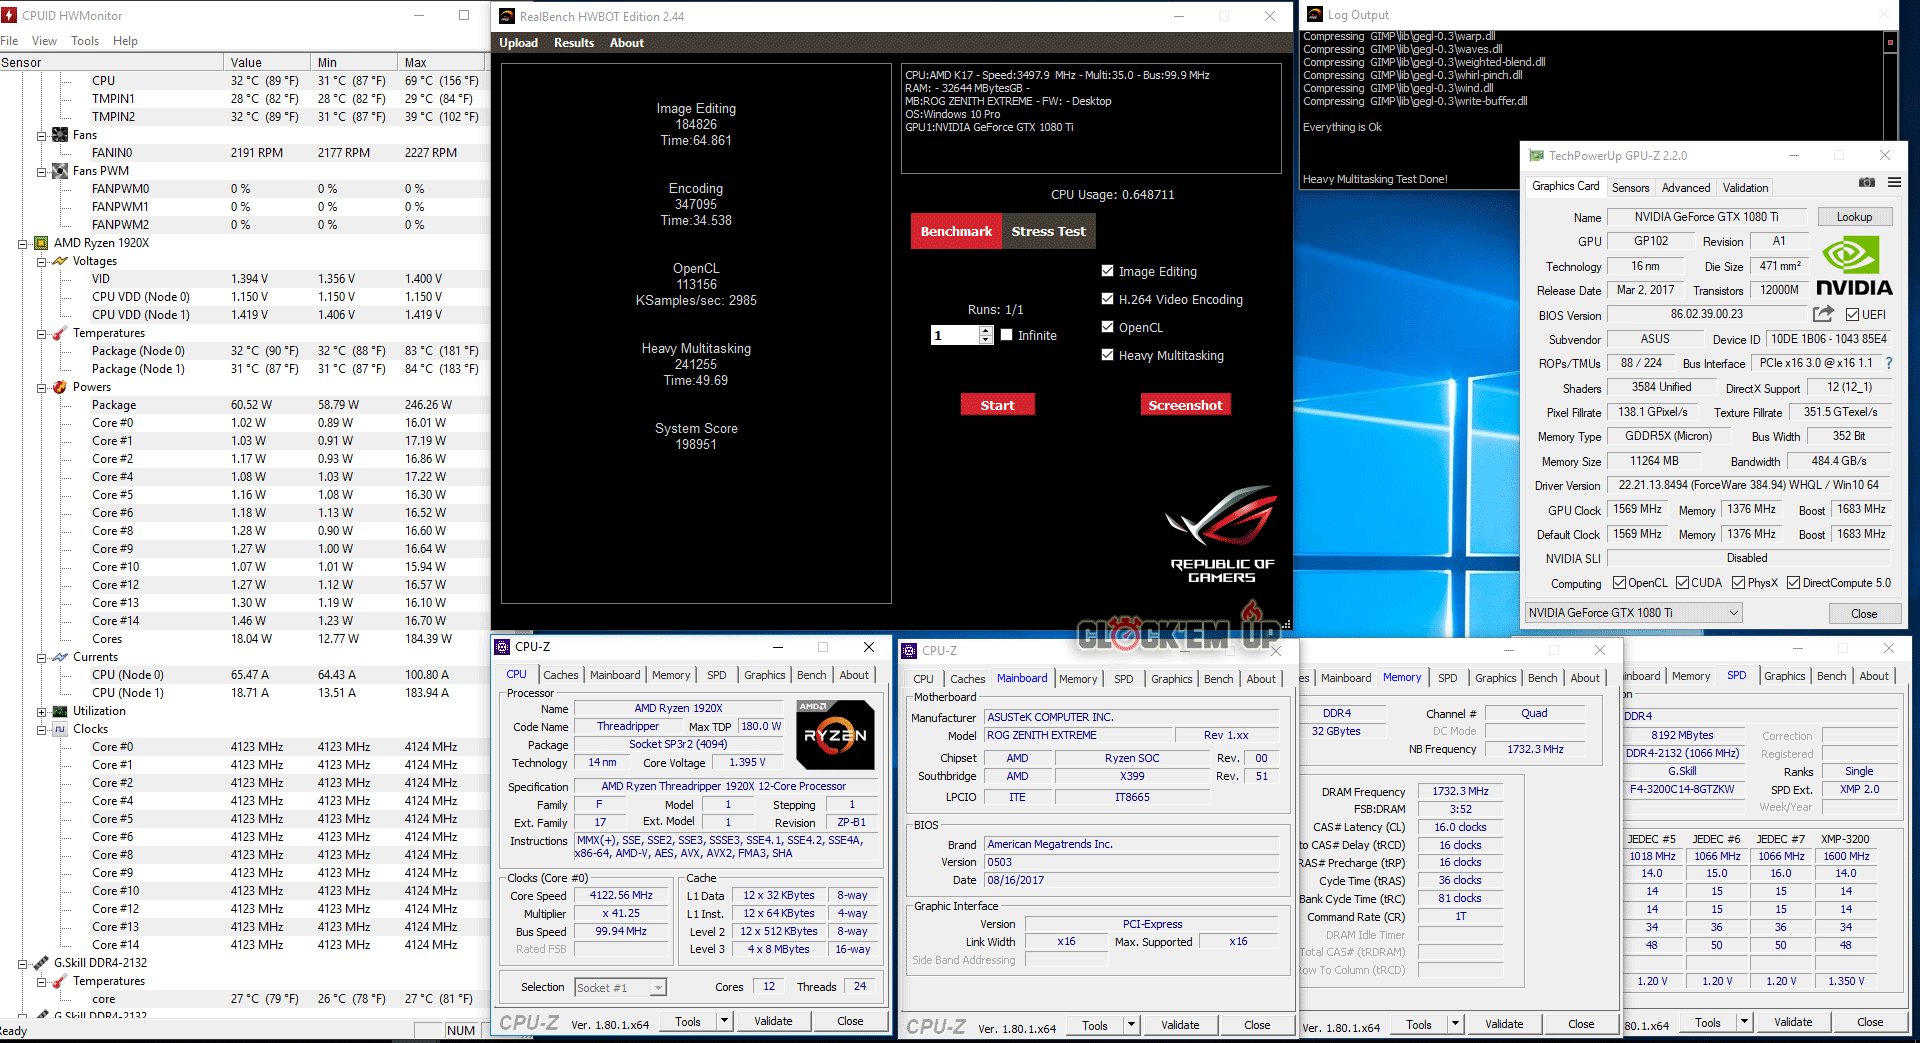Switch to the Sensors tab in GPU-Z
Image resolution: width=1920 pixels, height=1043 pixels.
click(1630, 188)
